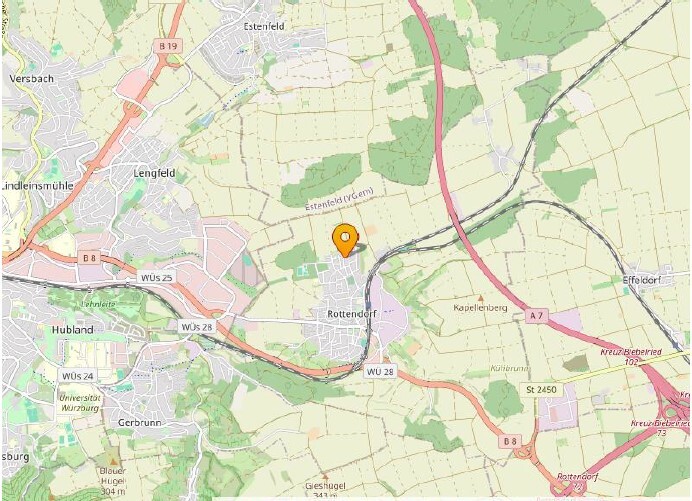Select the Effeldorf village label
692x501 pixels.
[642, 280]
